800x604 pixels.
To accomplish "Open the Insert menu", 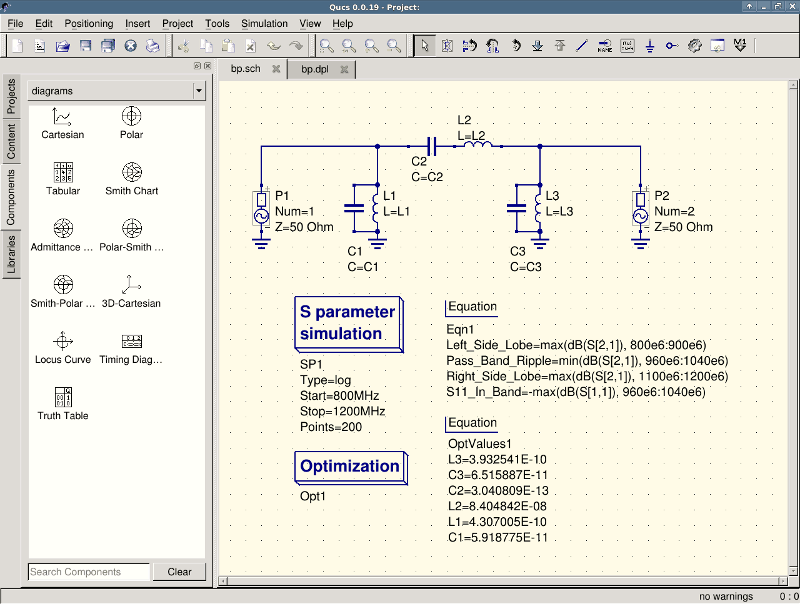I will 138,23.
